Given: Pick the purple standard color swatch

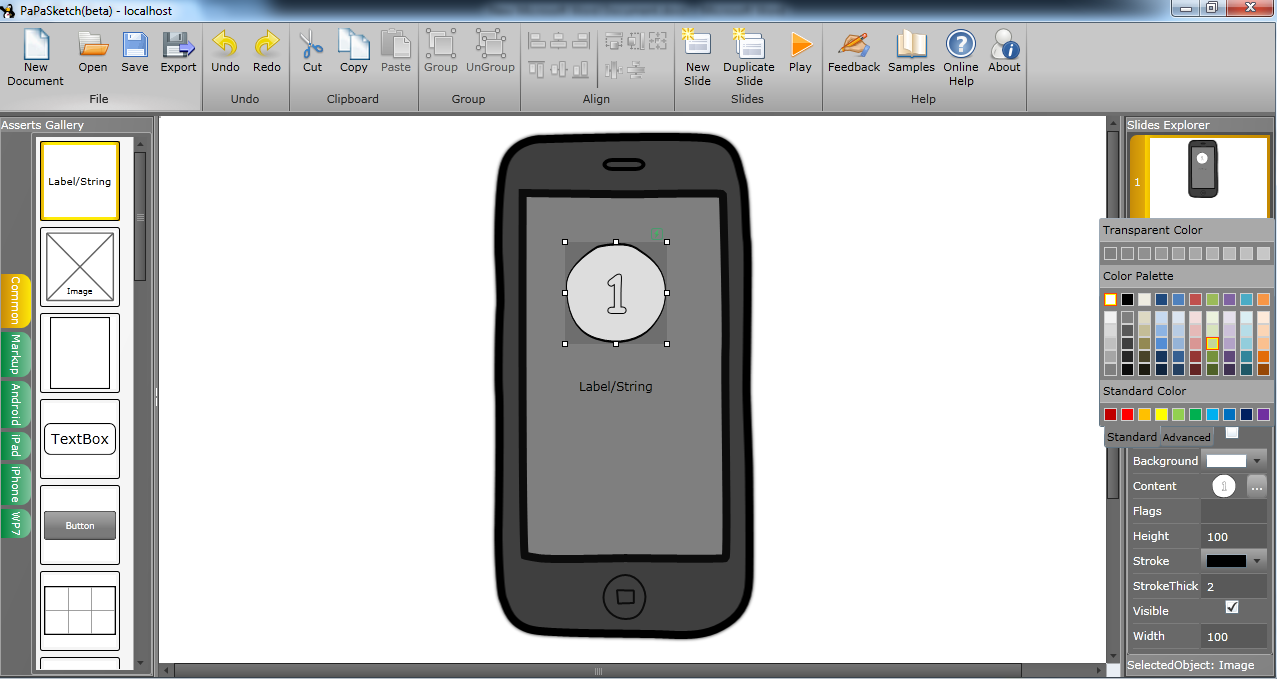Looking at the screenshot, I should coord(1263,414).
